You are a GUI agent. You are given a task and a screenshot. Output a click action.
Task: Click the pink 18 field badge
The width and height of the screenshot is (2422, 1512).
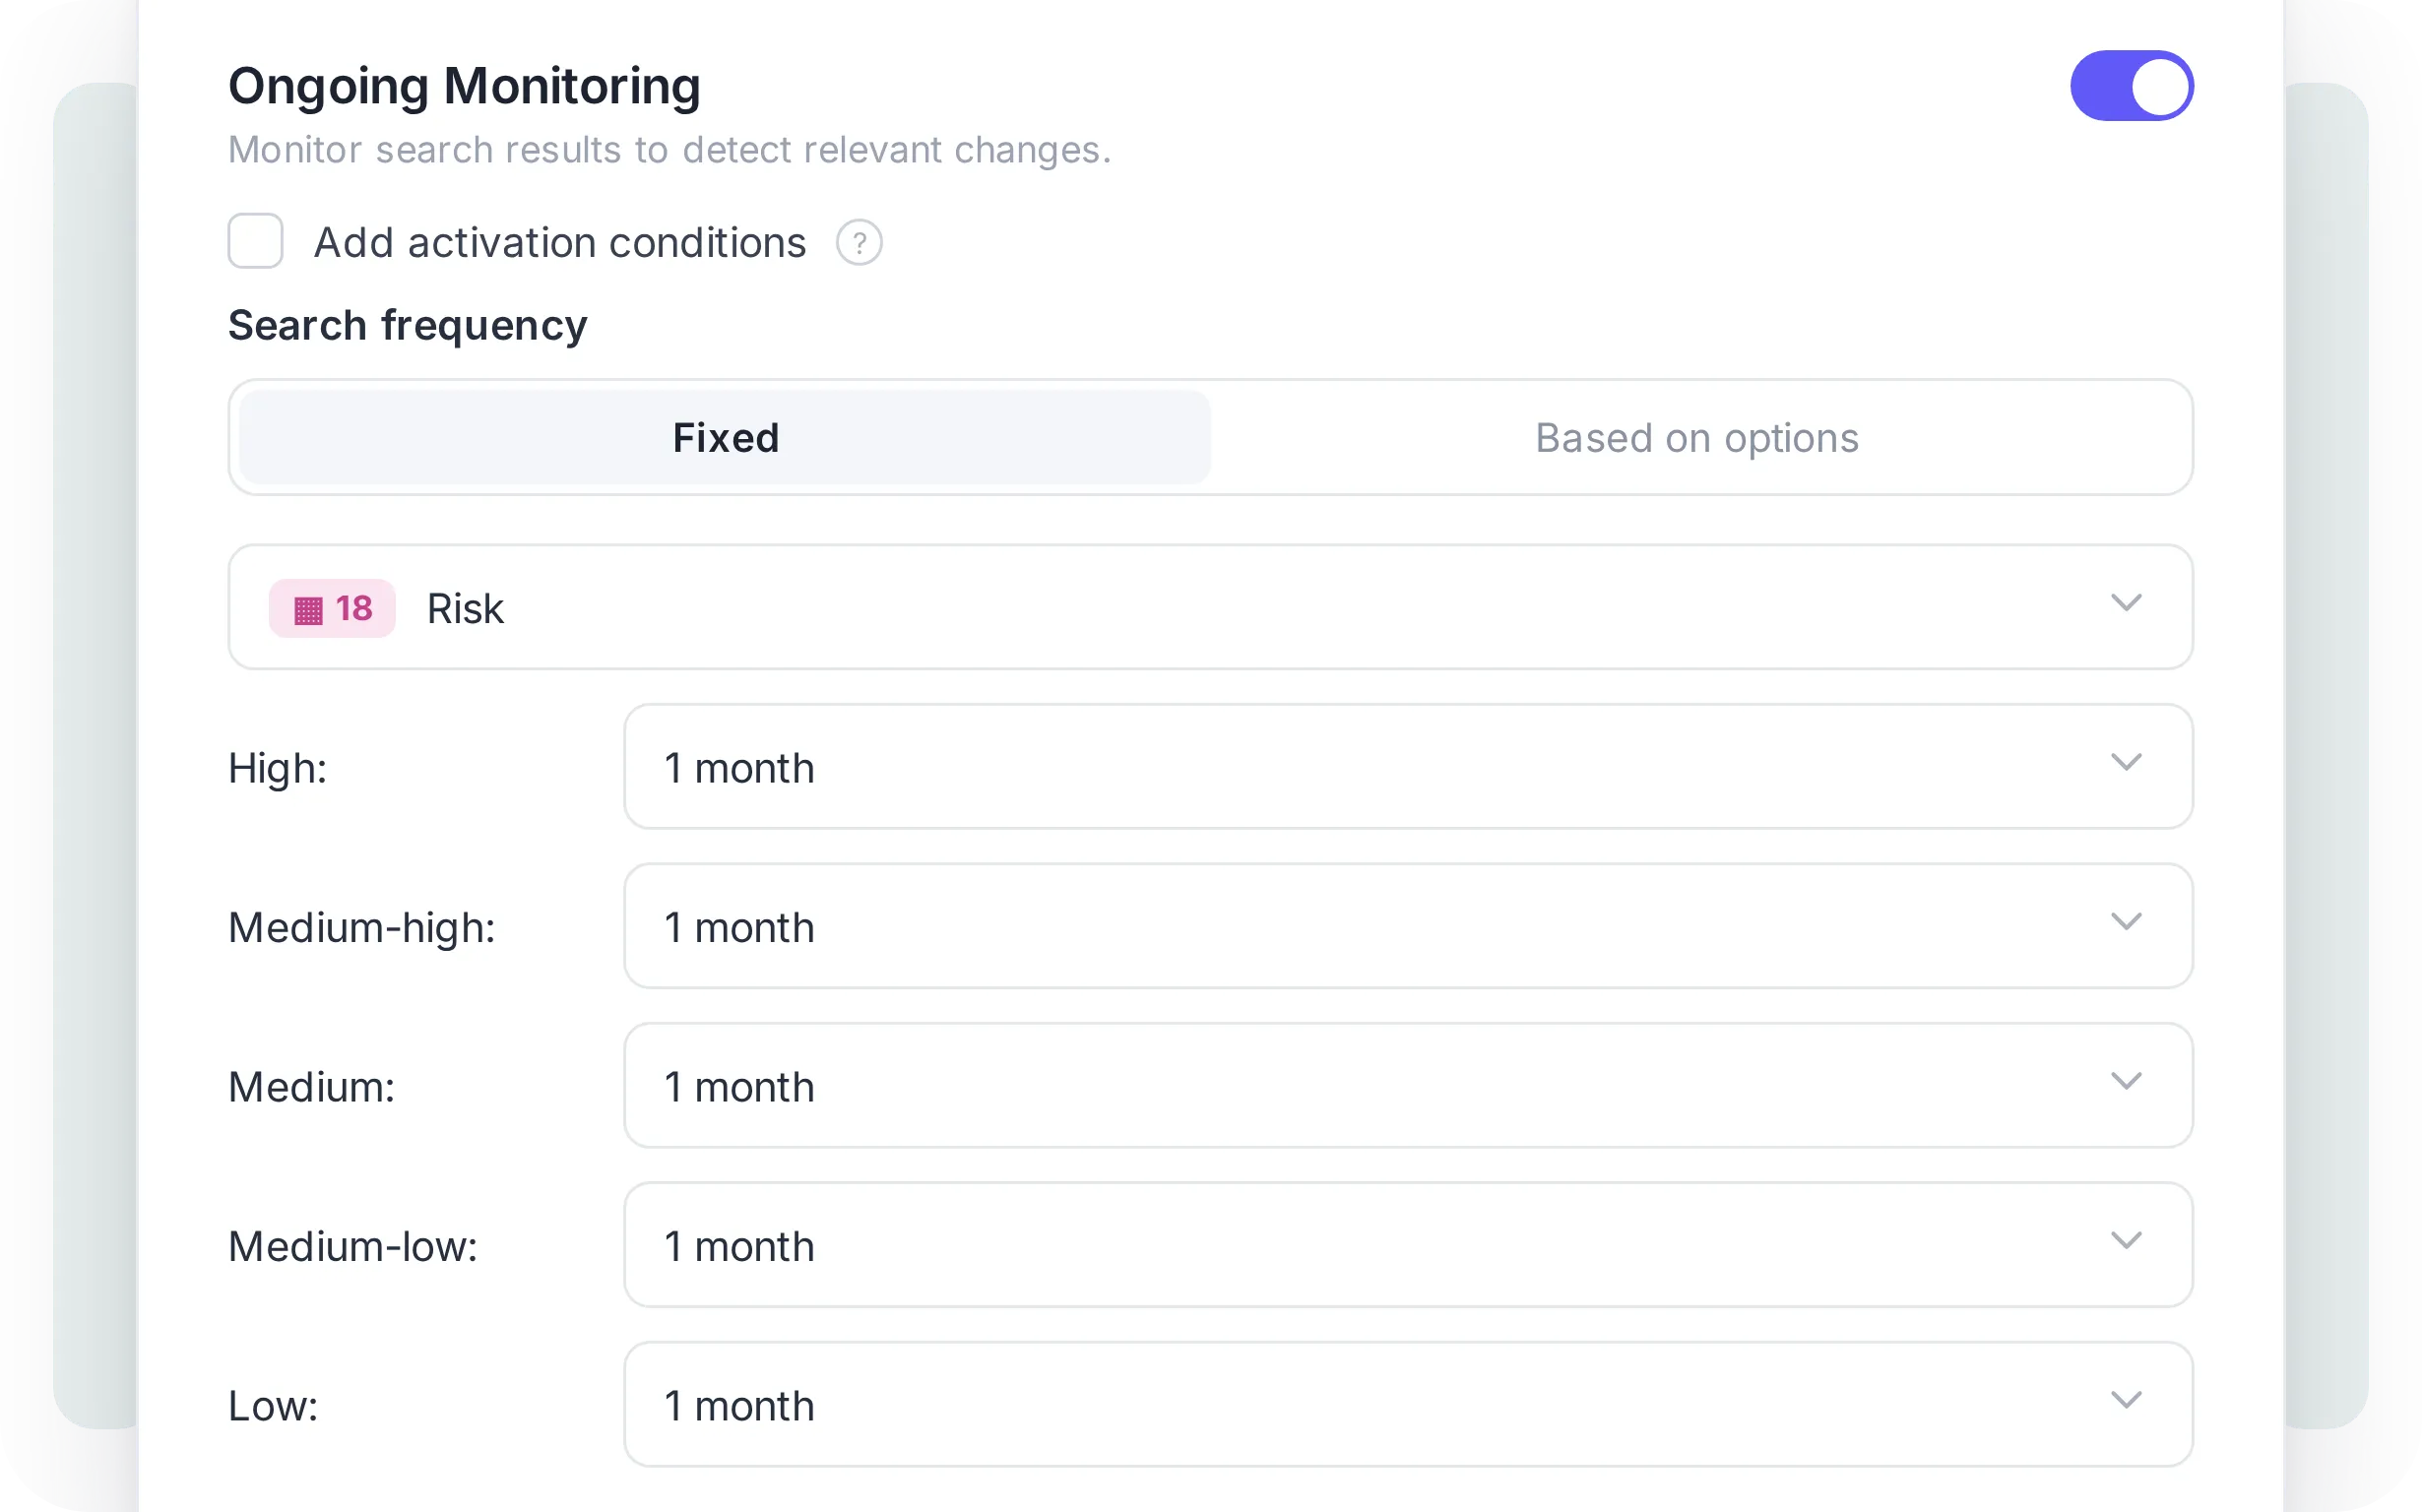332,608
